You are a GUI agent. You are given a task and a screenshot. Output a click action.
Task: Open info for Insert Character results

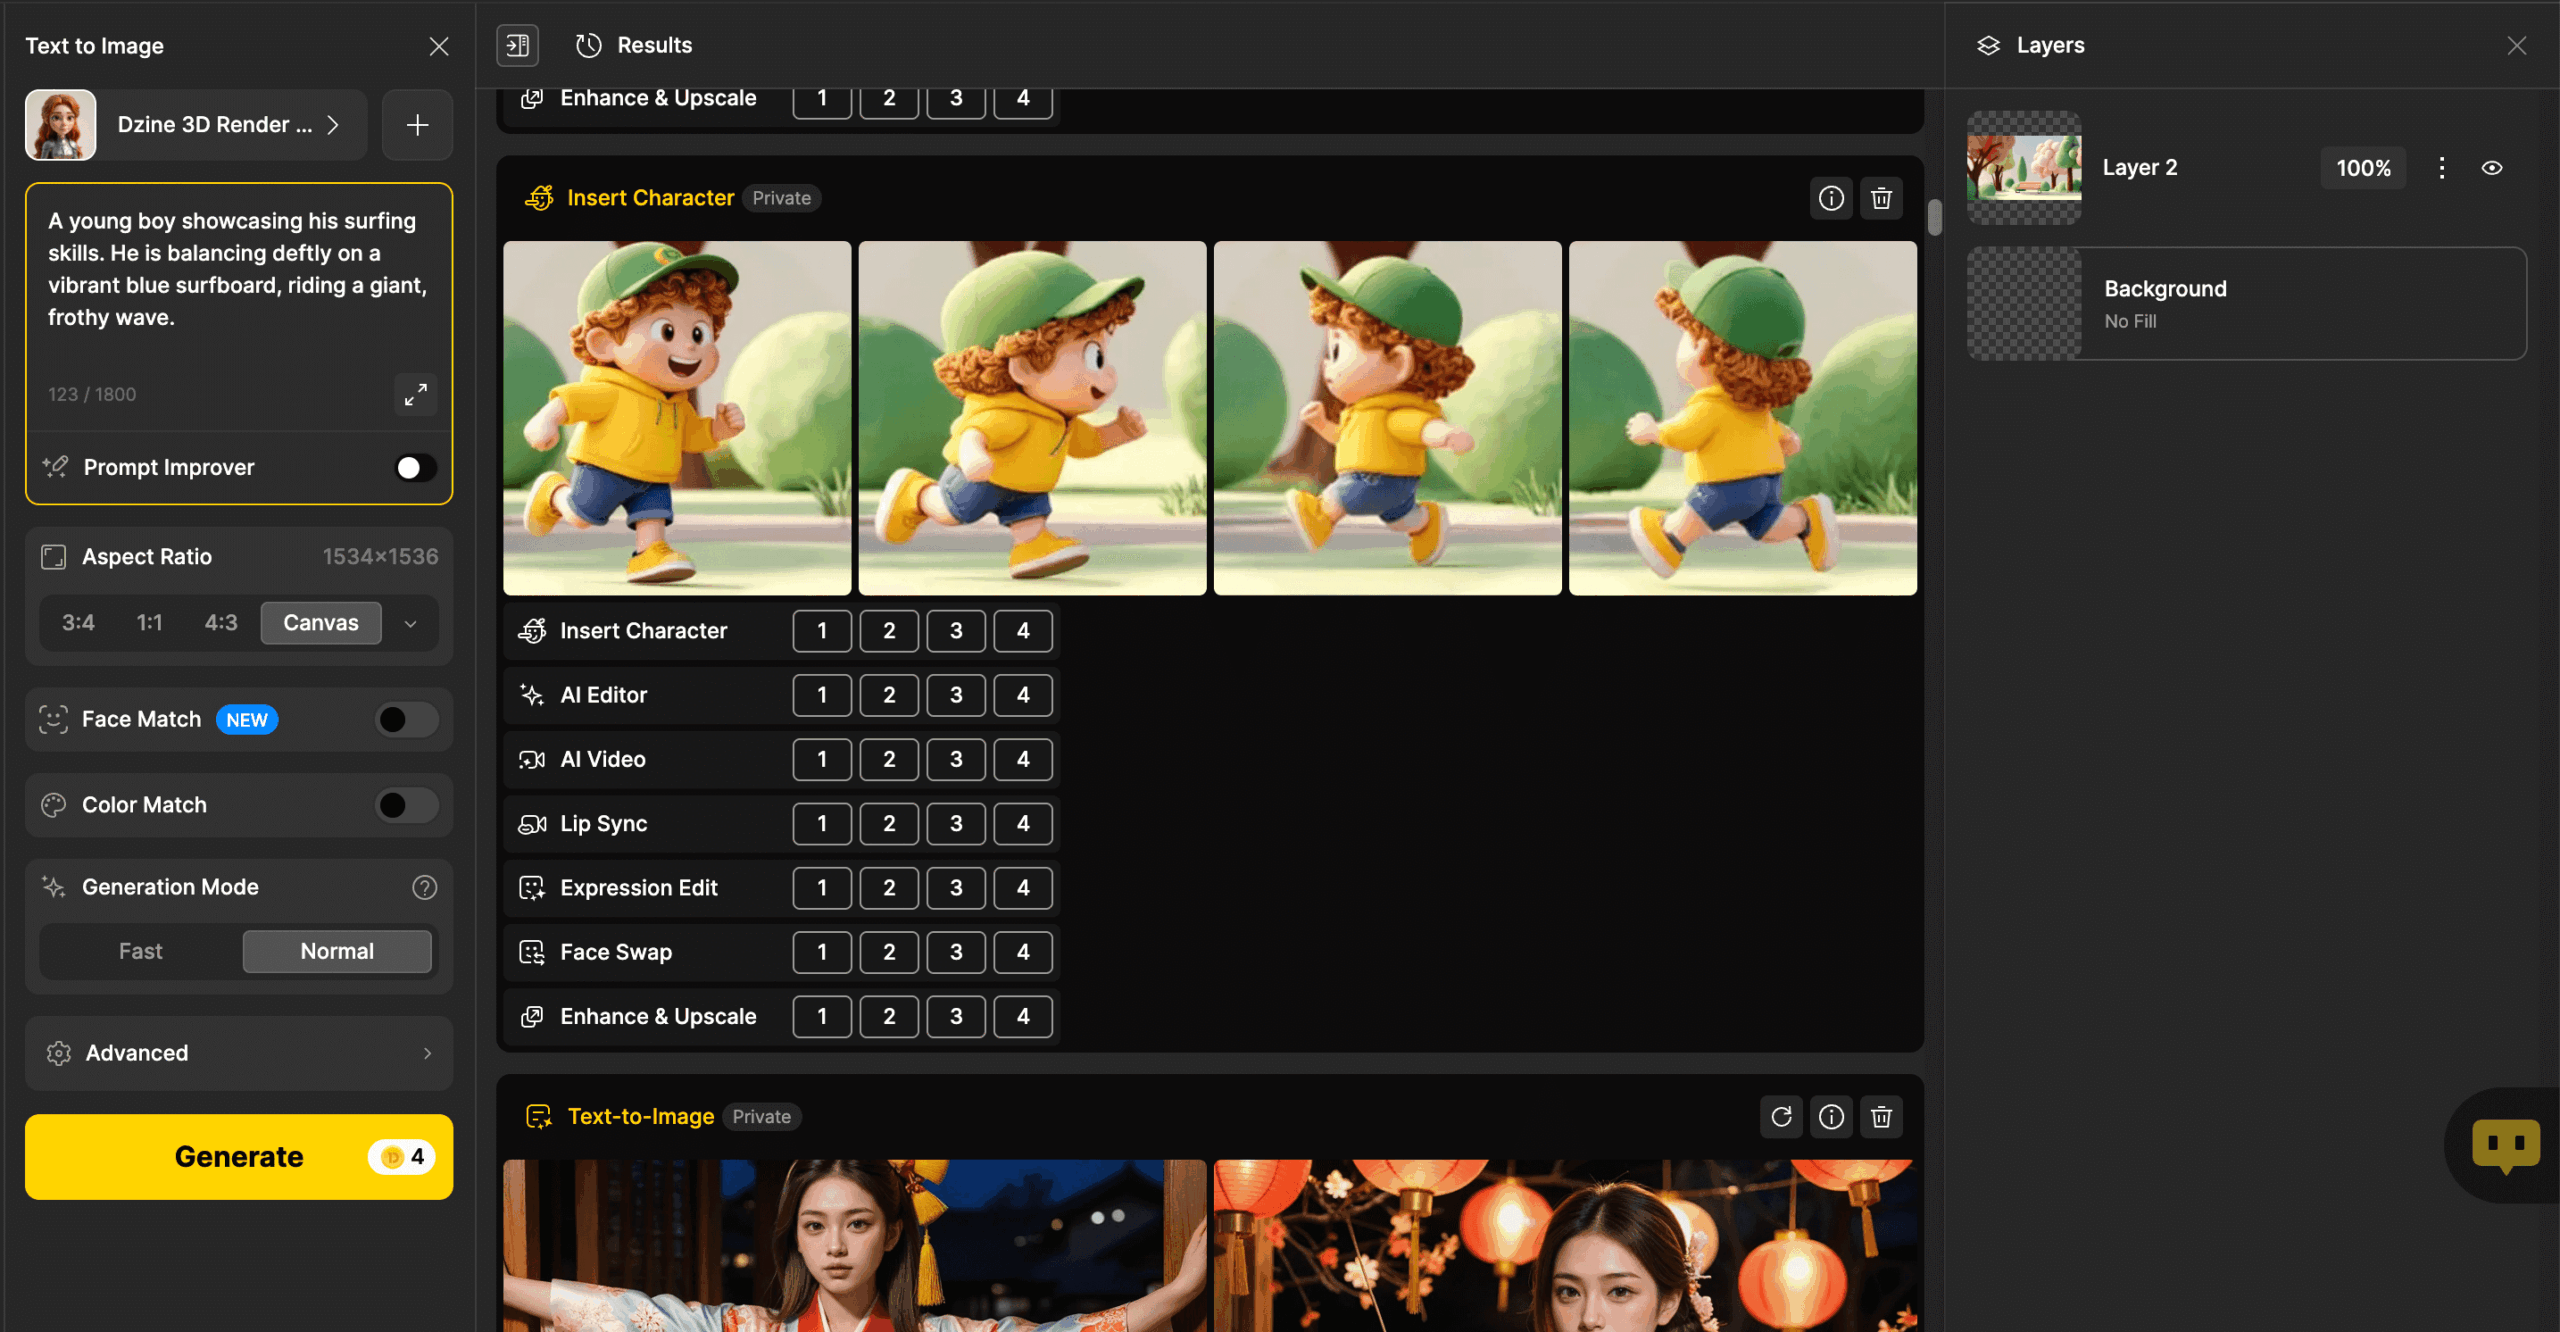point(1831,198)
